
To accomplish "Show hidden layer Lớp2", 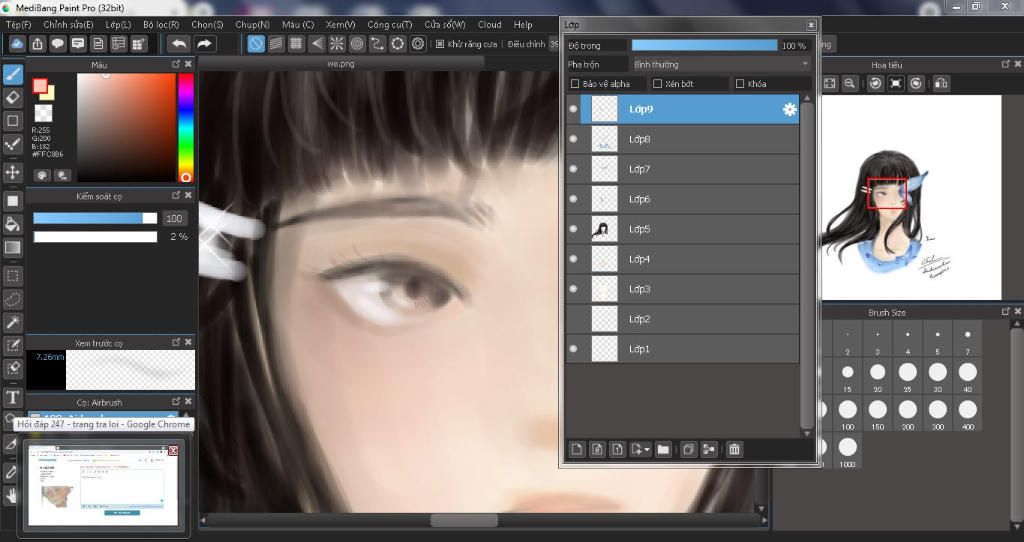I will (x=573, y=319).
